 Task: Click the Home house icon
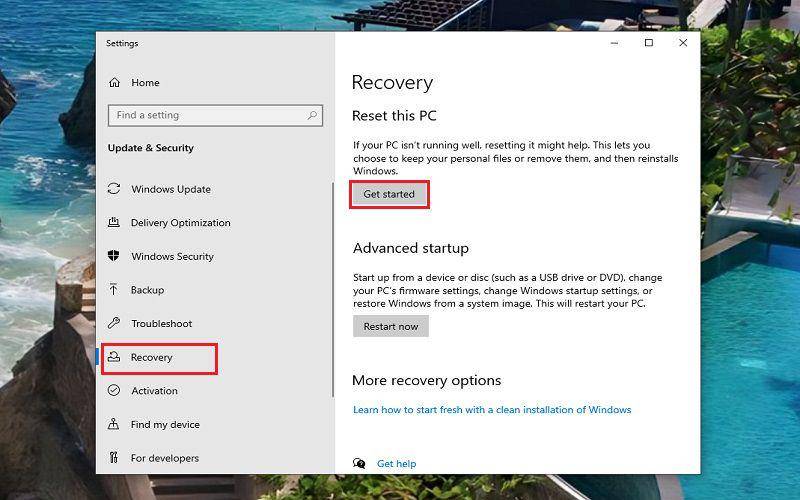(x=114, y=82)
